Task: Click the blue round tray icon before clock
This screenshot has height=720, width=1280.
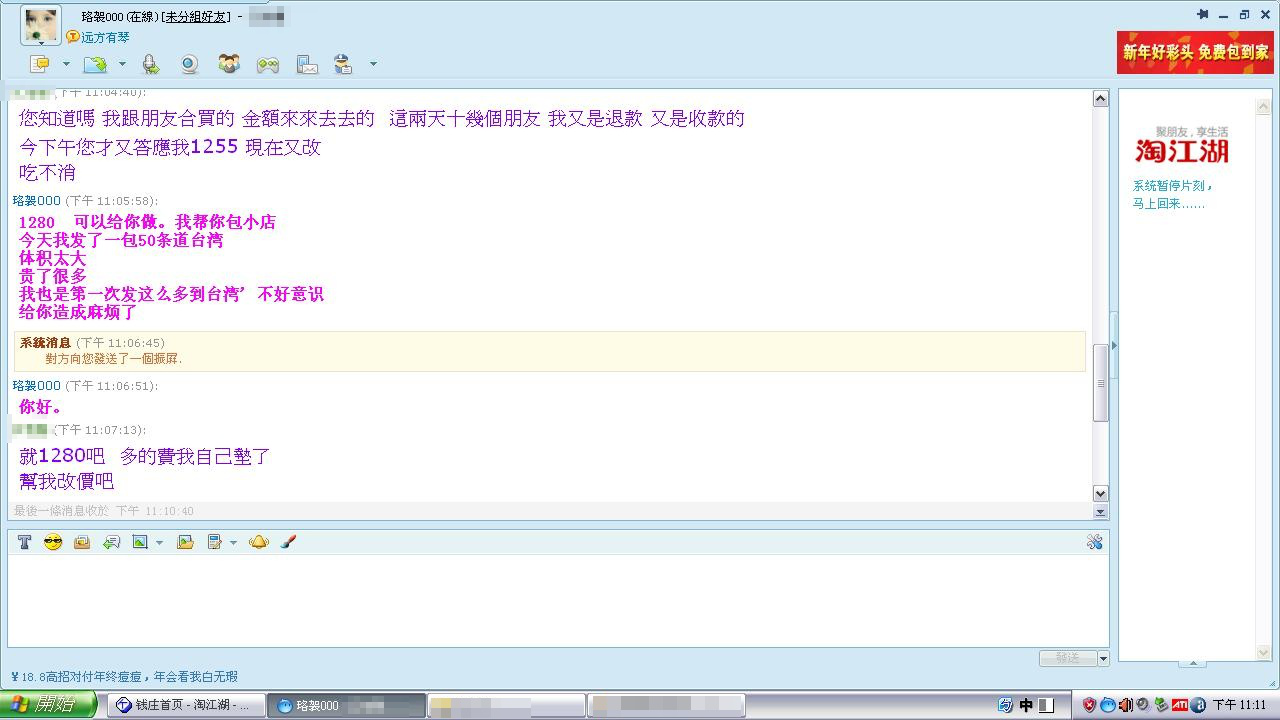Action: [1198, 705]
